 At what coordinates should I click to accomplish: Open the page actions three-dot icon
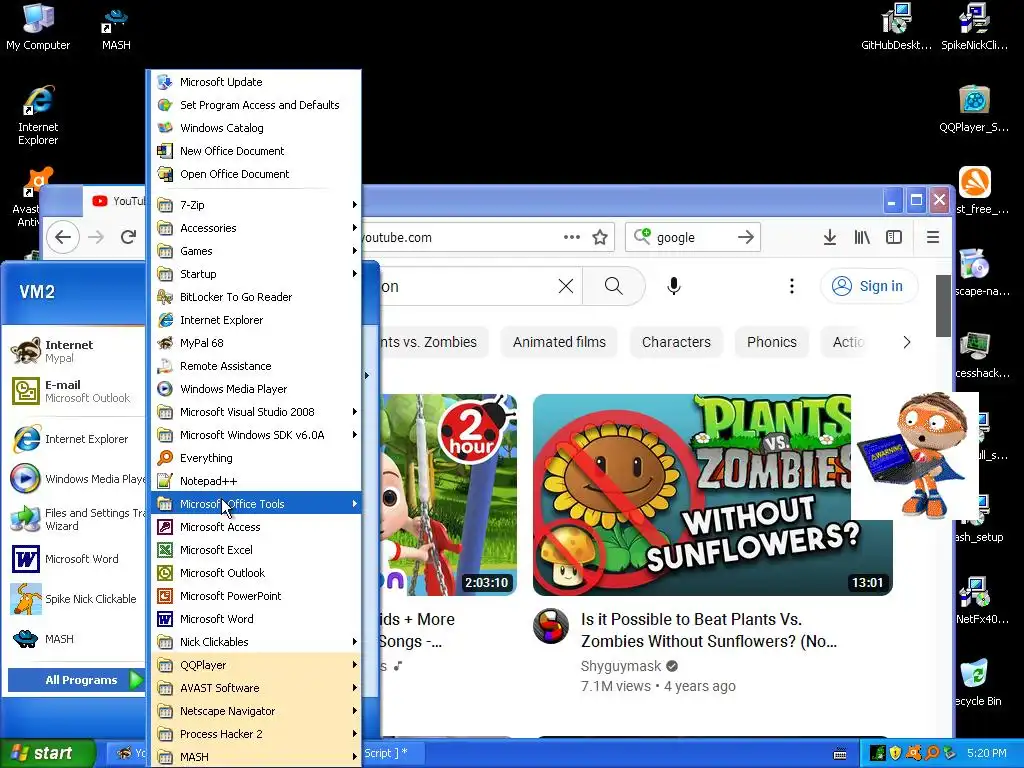(571, 237)
